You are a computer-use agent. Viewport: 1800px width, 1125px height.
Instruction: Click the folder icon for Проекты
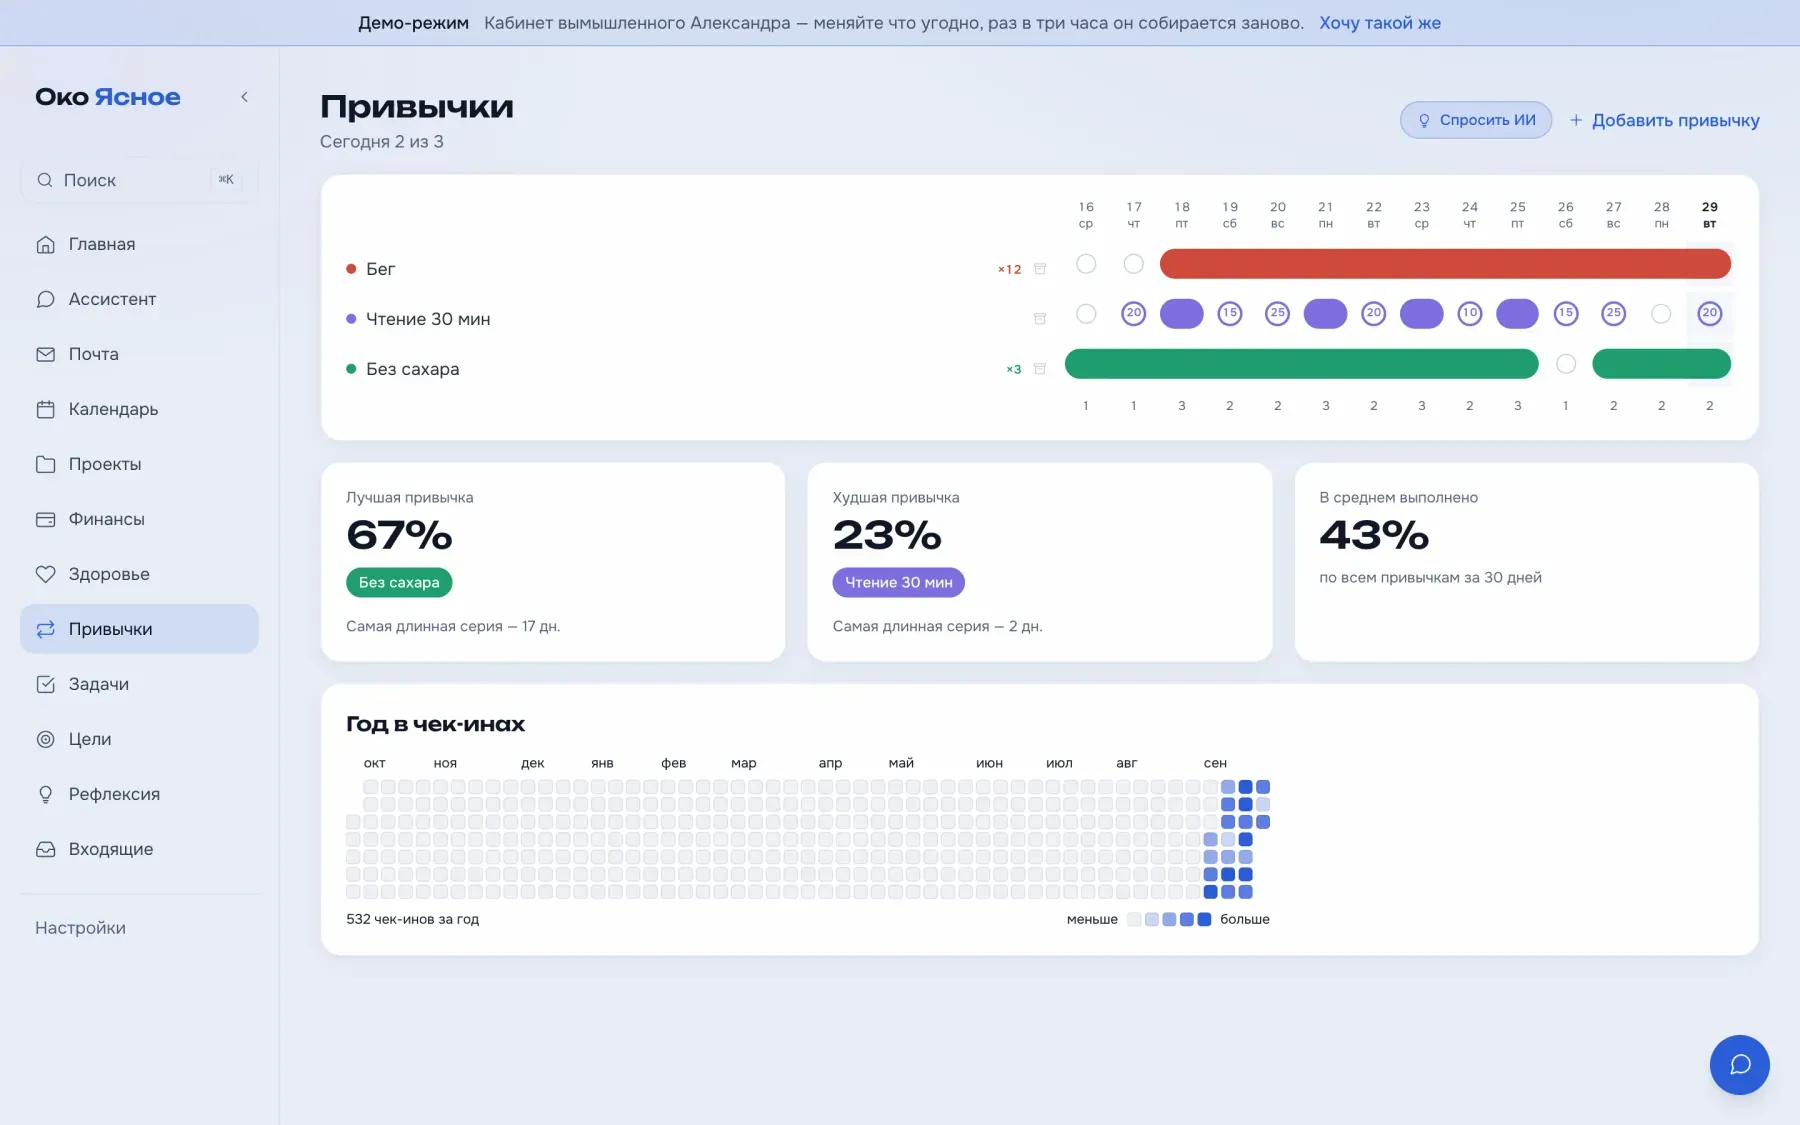pyautogui.click(x=45, y=464)
